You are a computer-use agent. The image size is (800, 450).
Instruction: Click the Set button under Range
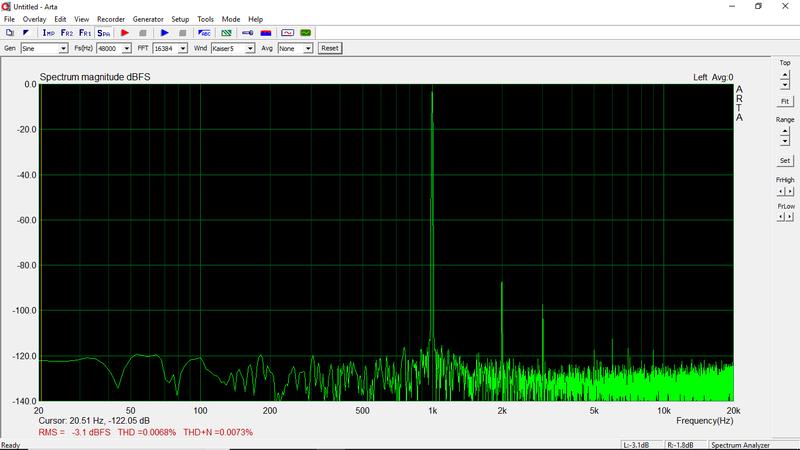point(785,160)
